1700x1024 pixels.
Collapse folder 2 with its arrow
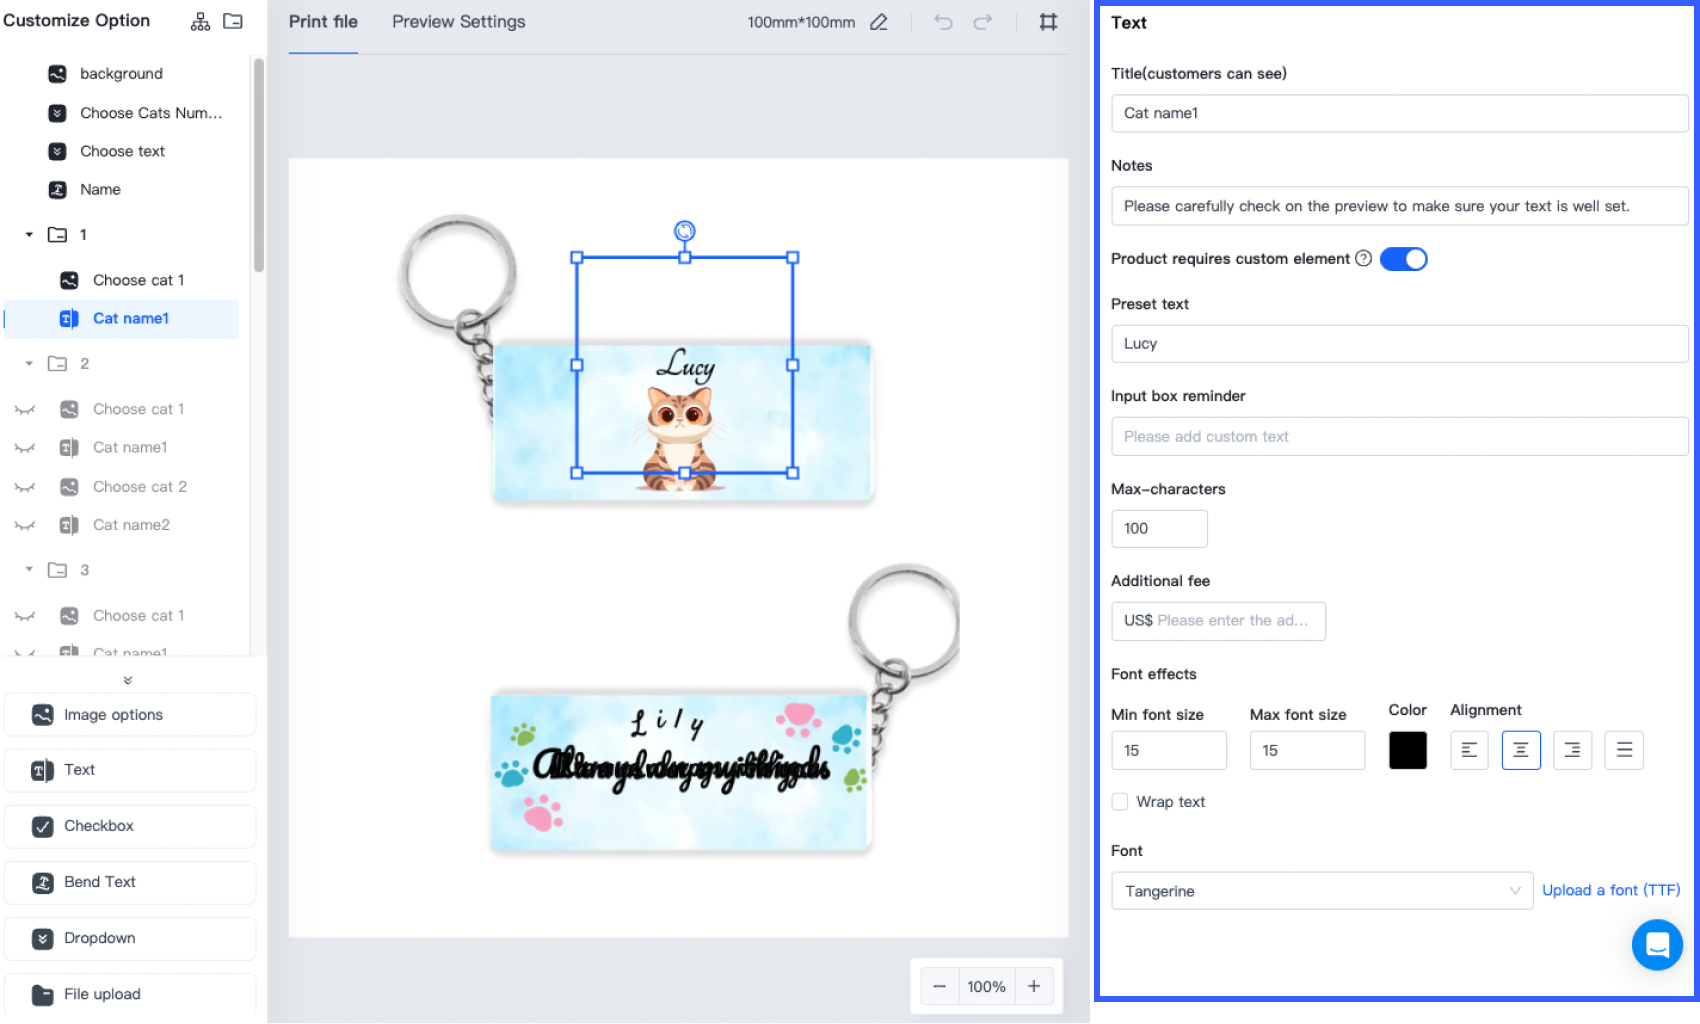[29, 364]
